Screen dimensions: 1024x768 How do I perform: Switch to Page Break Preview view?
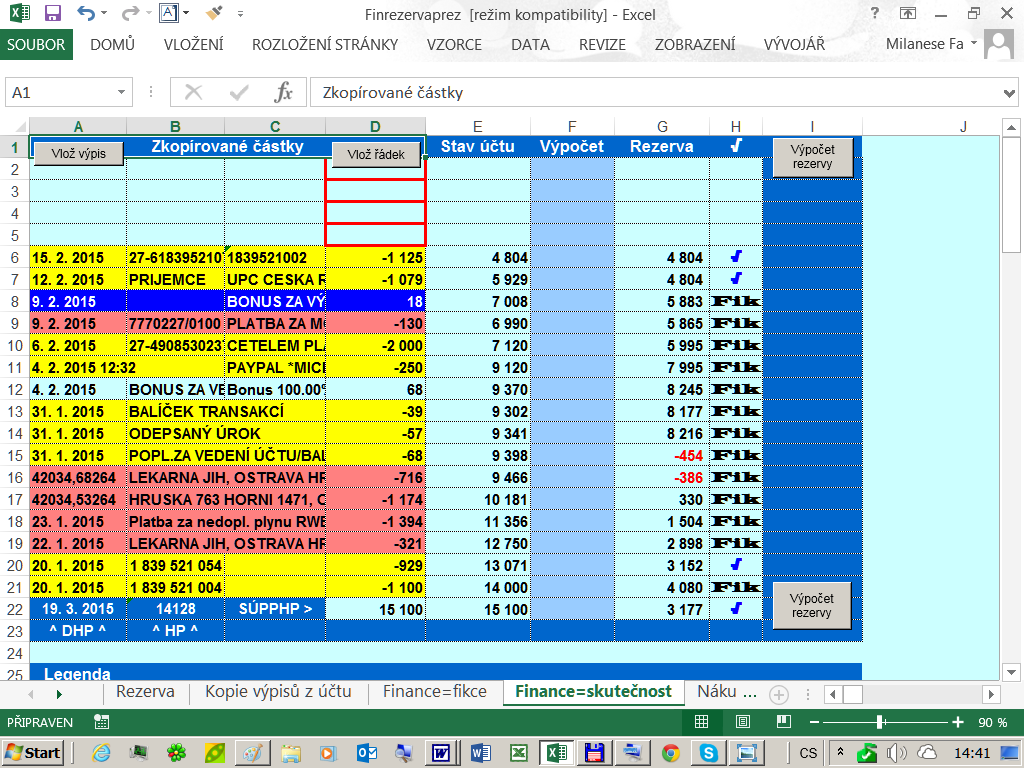pos(783,722)
